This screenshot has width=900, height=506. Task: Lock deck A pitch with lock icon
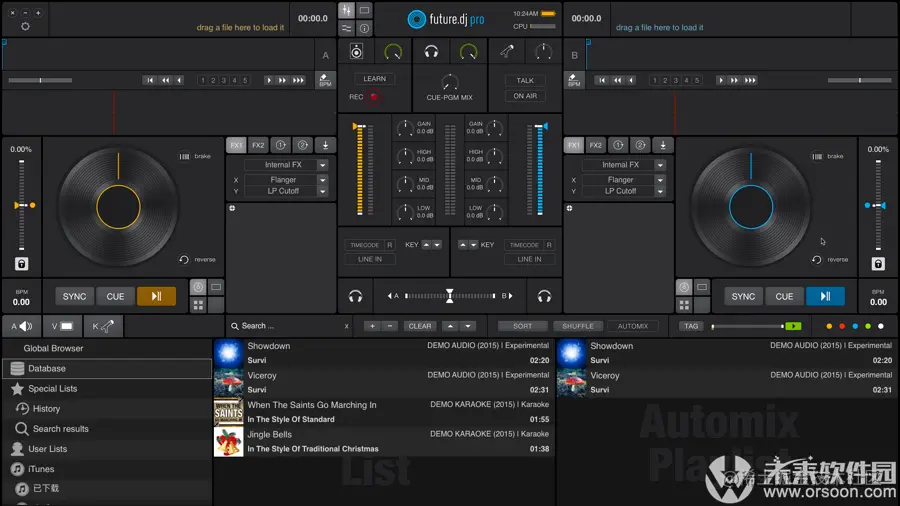point(21,264)
